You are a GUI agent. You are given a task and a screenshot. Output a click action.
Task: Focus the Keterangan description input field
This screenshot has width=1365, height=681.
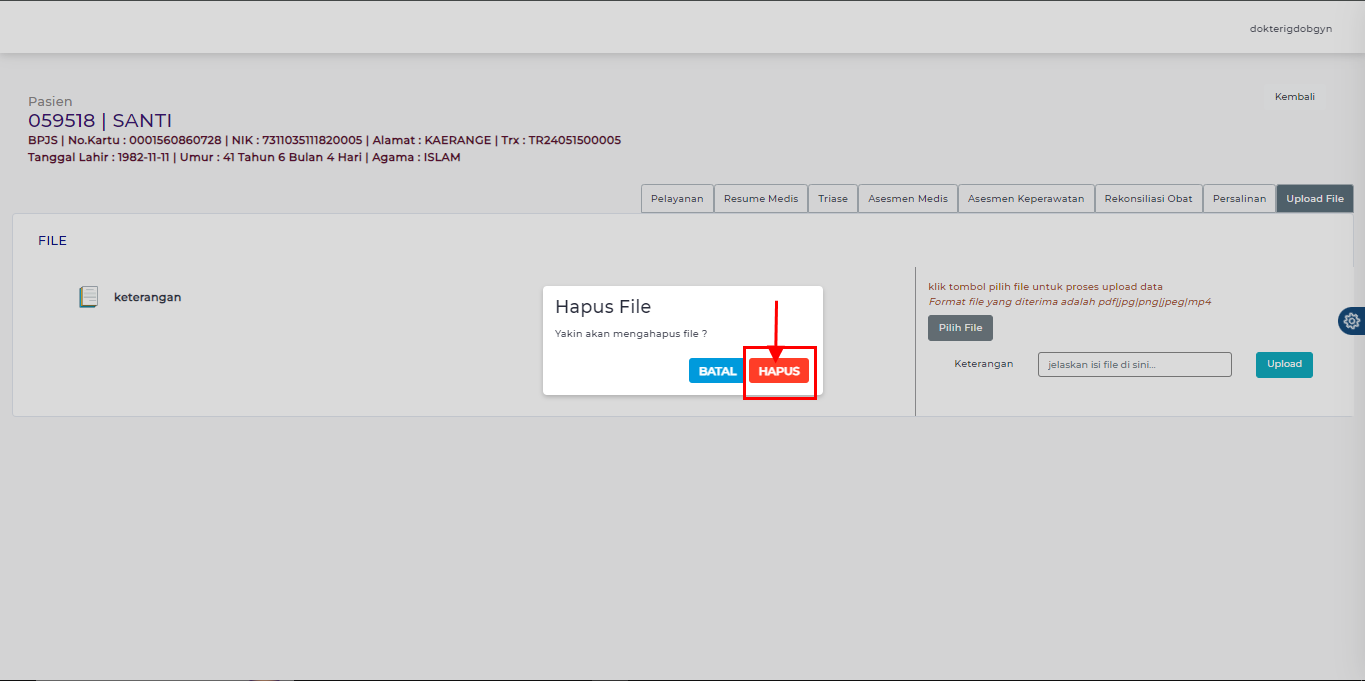[x=1134, y=365]
